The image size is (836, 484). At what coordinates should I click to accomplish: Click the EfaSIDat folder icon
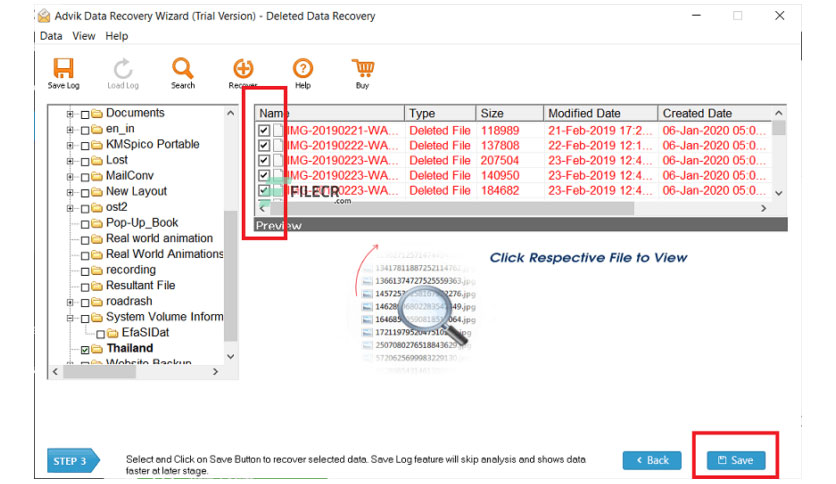112,334
